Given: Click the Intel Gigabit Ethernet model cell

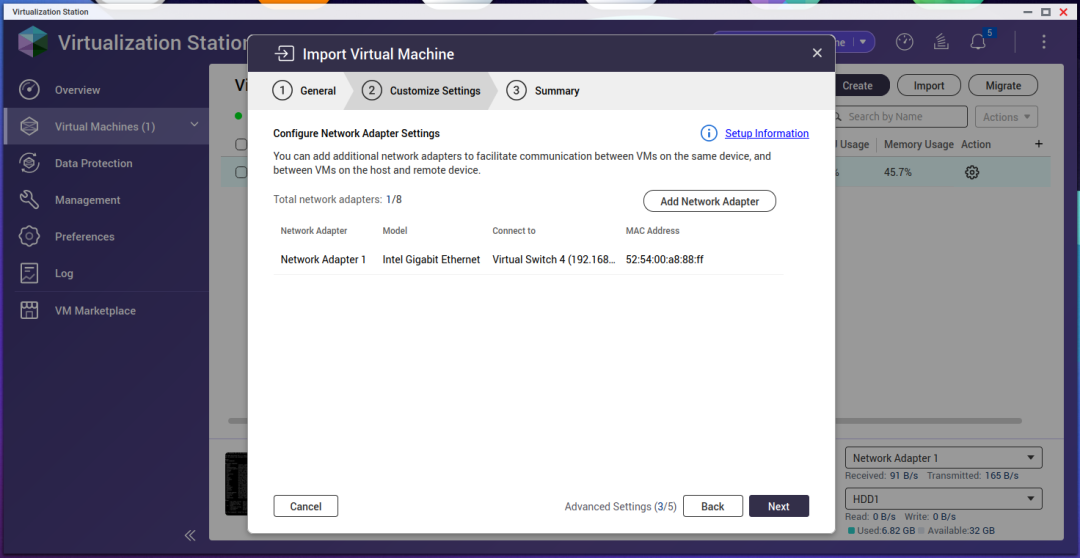Looking at the screenshot, I should [431, 260].
